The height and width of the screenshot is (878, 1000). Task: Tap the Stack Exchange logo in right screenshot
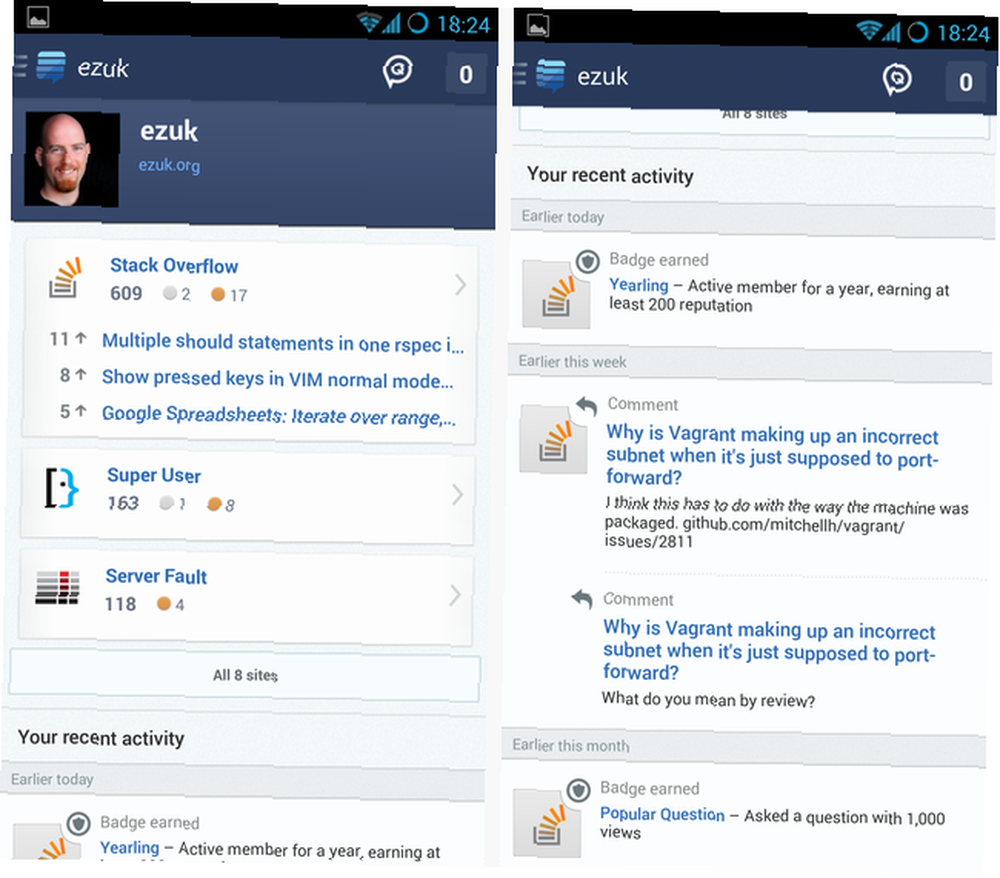(x=550, y=75)
